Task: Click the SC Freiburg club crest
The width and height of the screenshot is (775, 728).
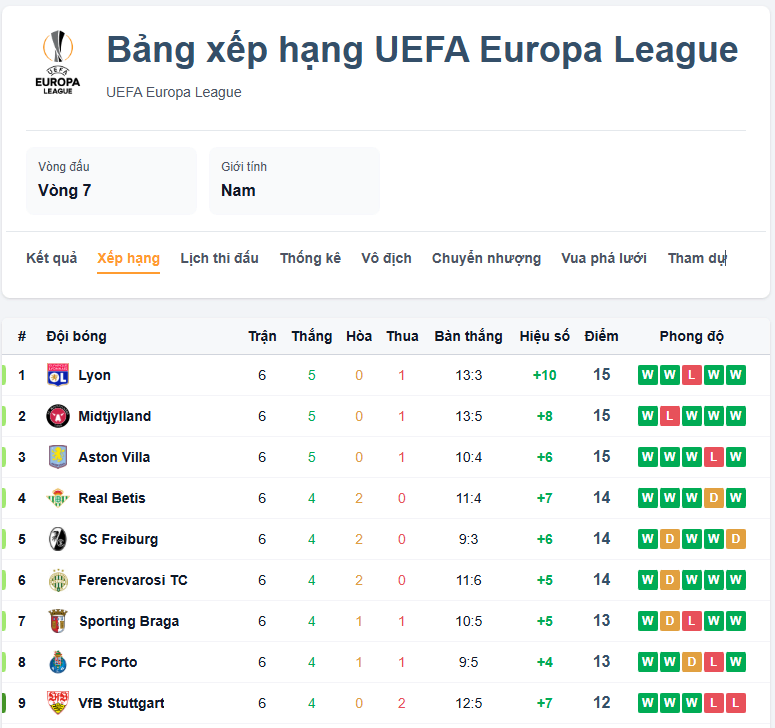Action: pos(57,539)
